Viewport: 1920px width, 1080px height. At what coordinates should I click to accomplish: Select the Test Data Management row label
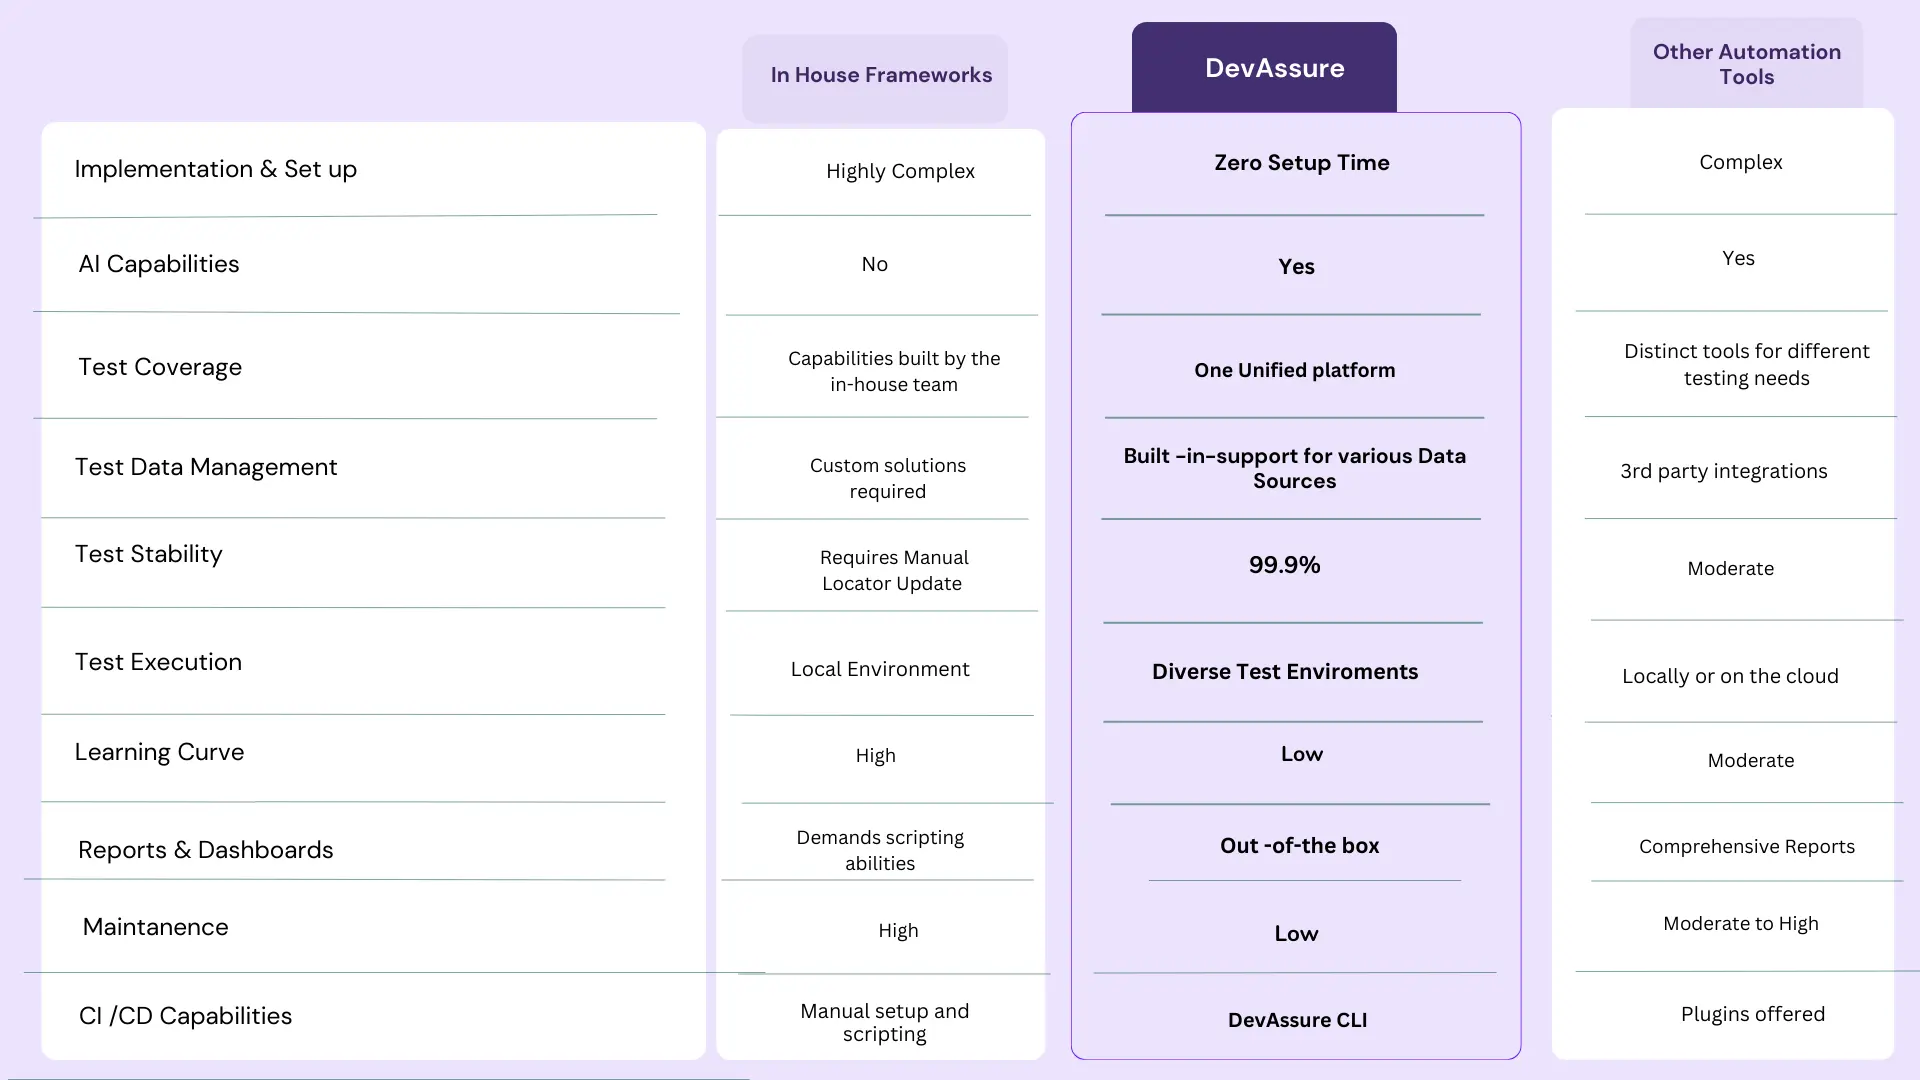tap(206, 466)
